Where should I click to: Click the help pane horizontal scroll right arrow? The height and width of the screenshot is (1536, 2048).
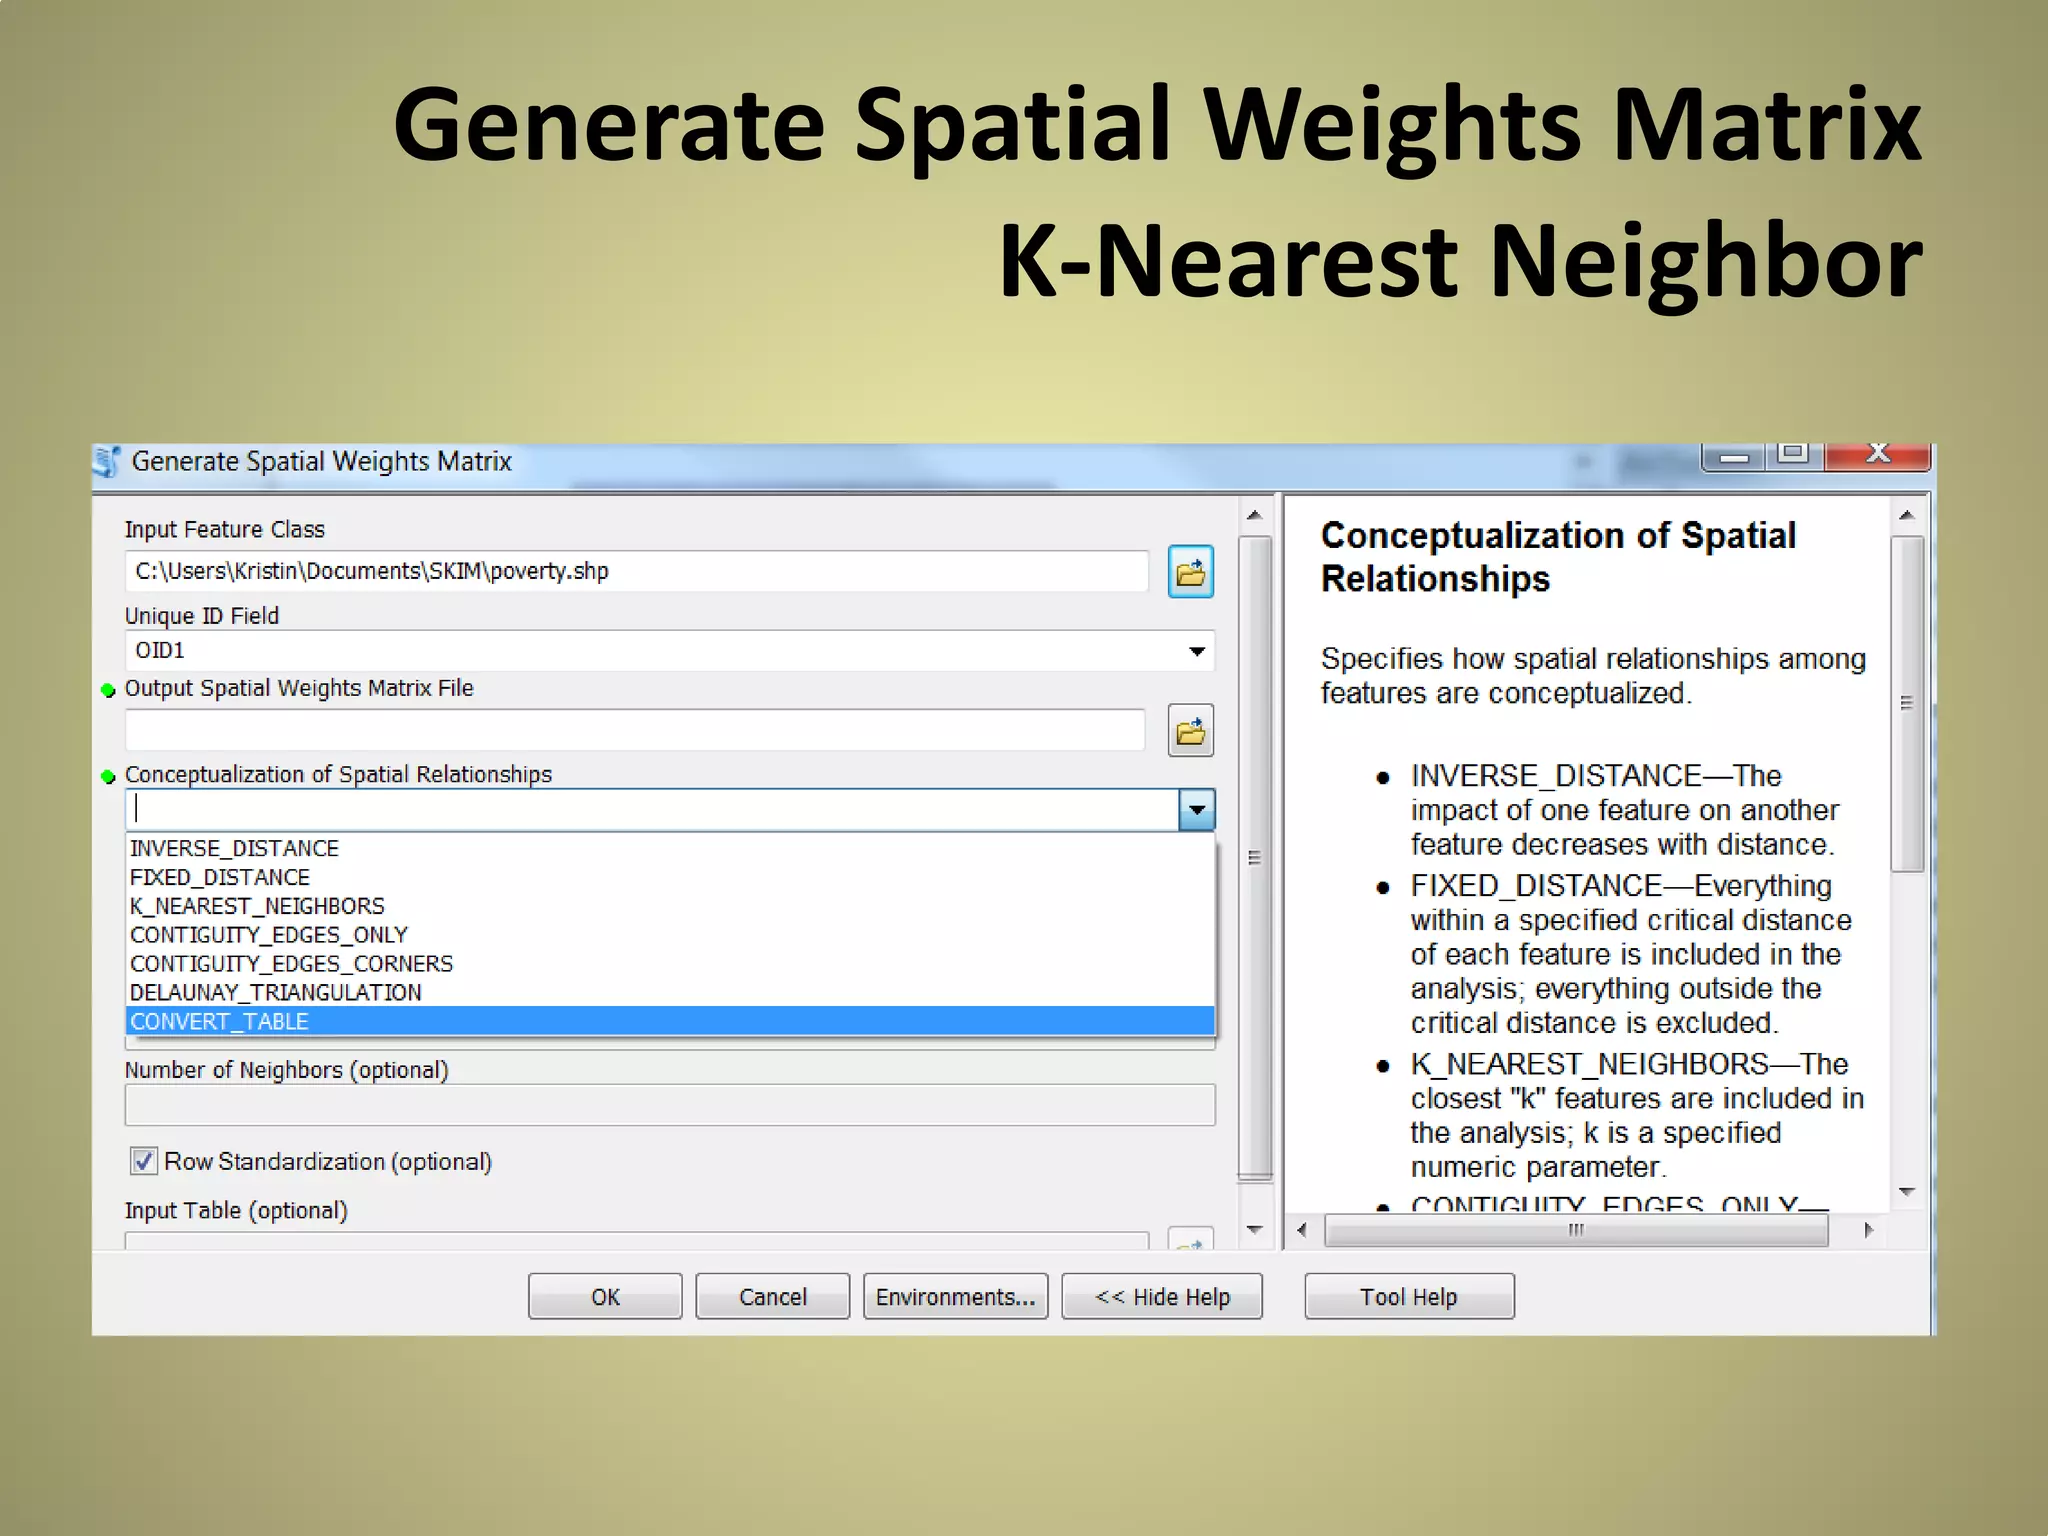(x=1868, y=1230)
